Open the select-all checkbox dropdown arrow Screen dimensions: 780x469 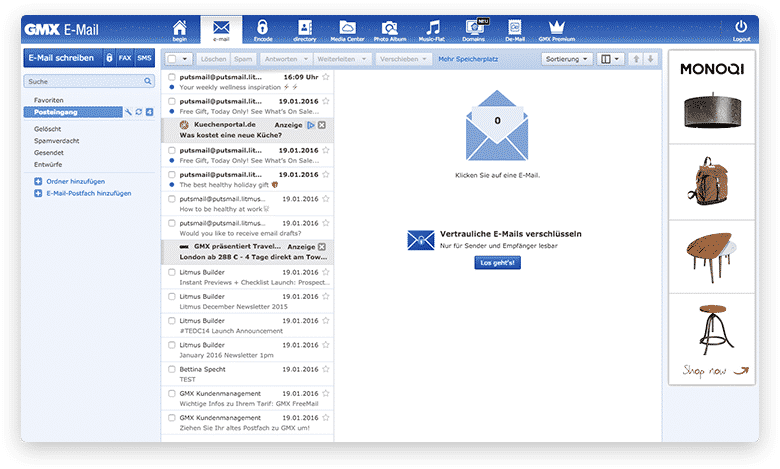click(x=186, y=60)
